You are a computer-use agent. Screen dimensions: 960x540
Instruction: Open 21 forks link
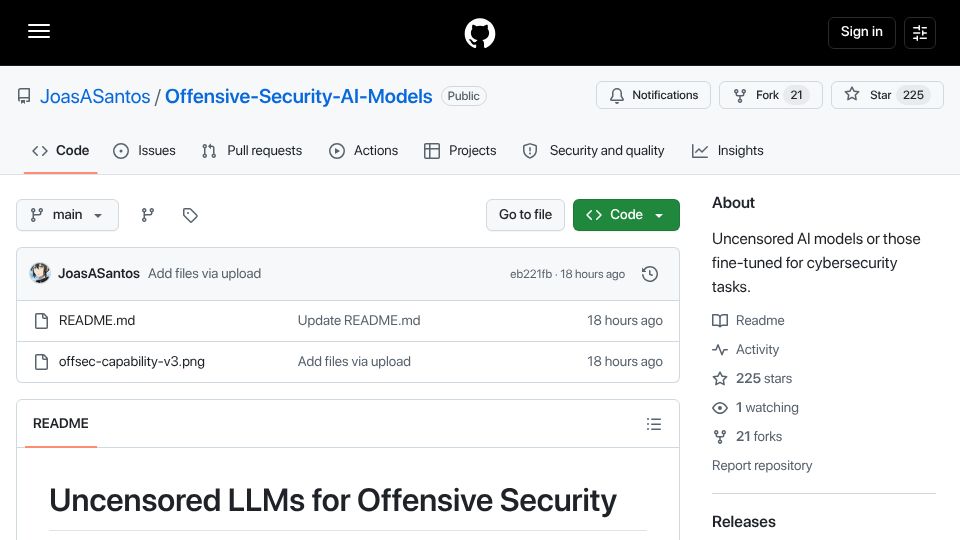coord(759,437)
